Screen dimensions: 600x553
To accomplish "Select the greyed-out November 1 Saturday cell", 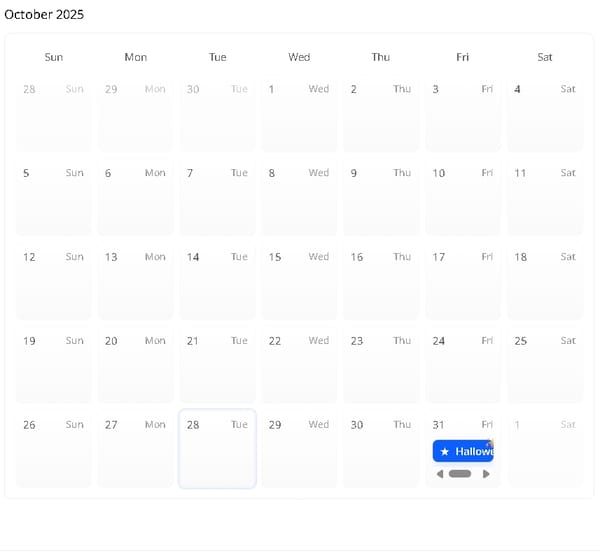I will (x=545, y=449).
